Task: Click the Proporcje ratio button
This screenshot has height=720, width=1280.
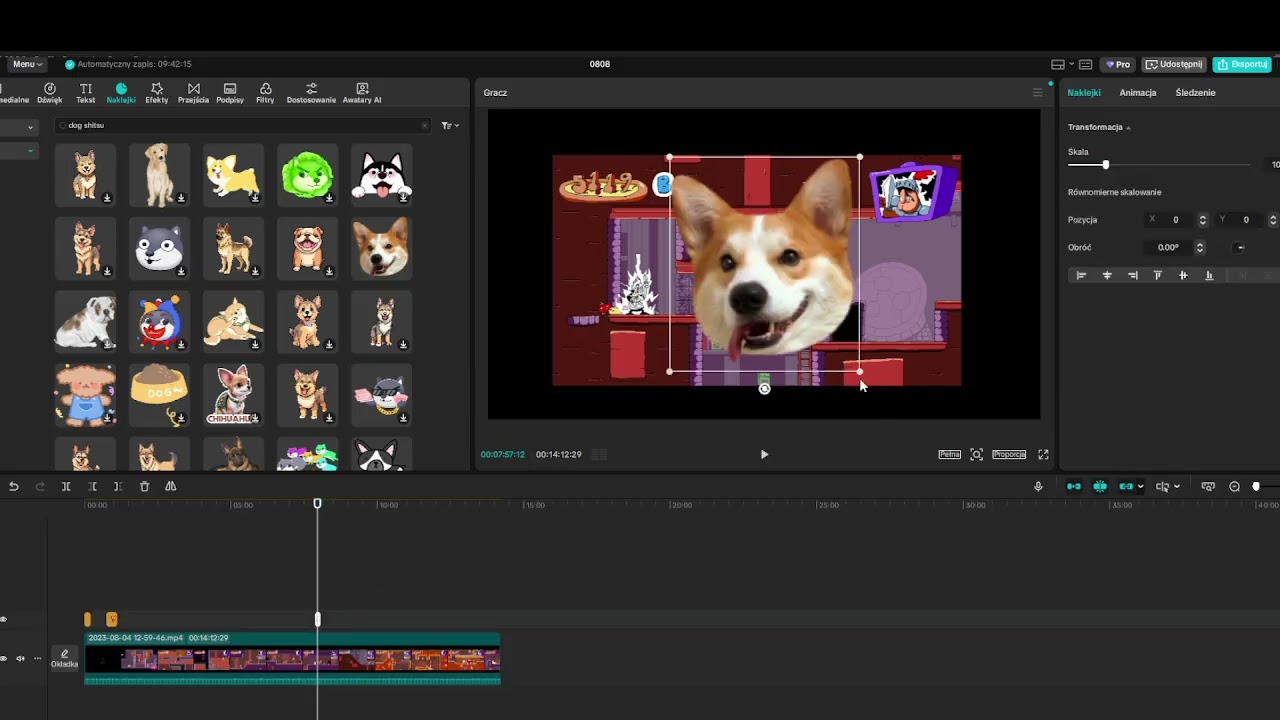Action: pos(1009,454)
